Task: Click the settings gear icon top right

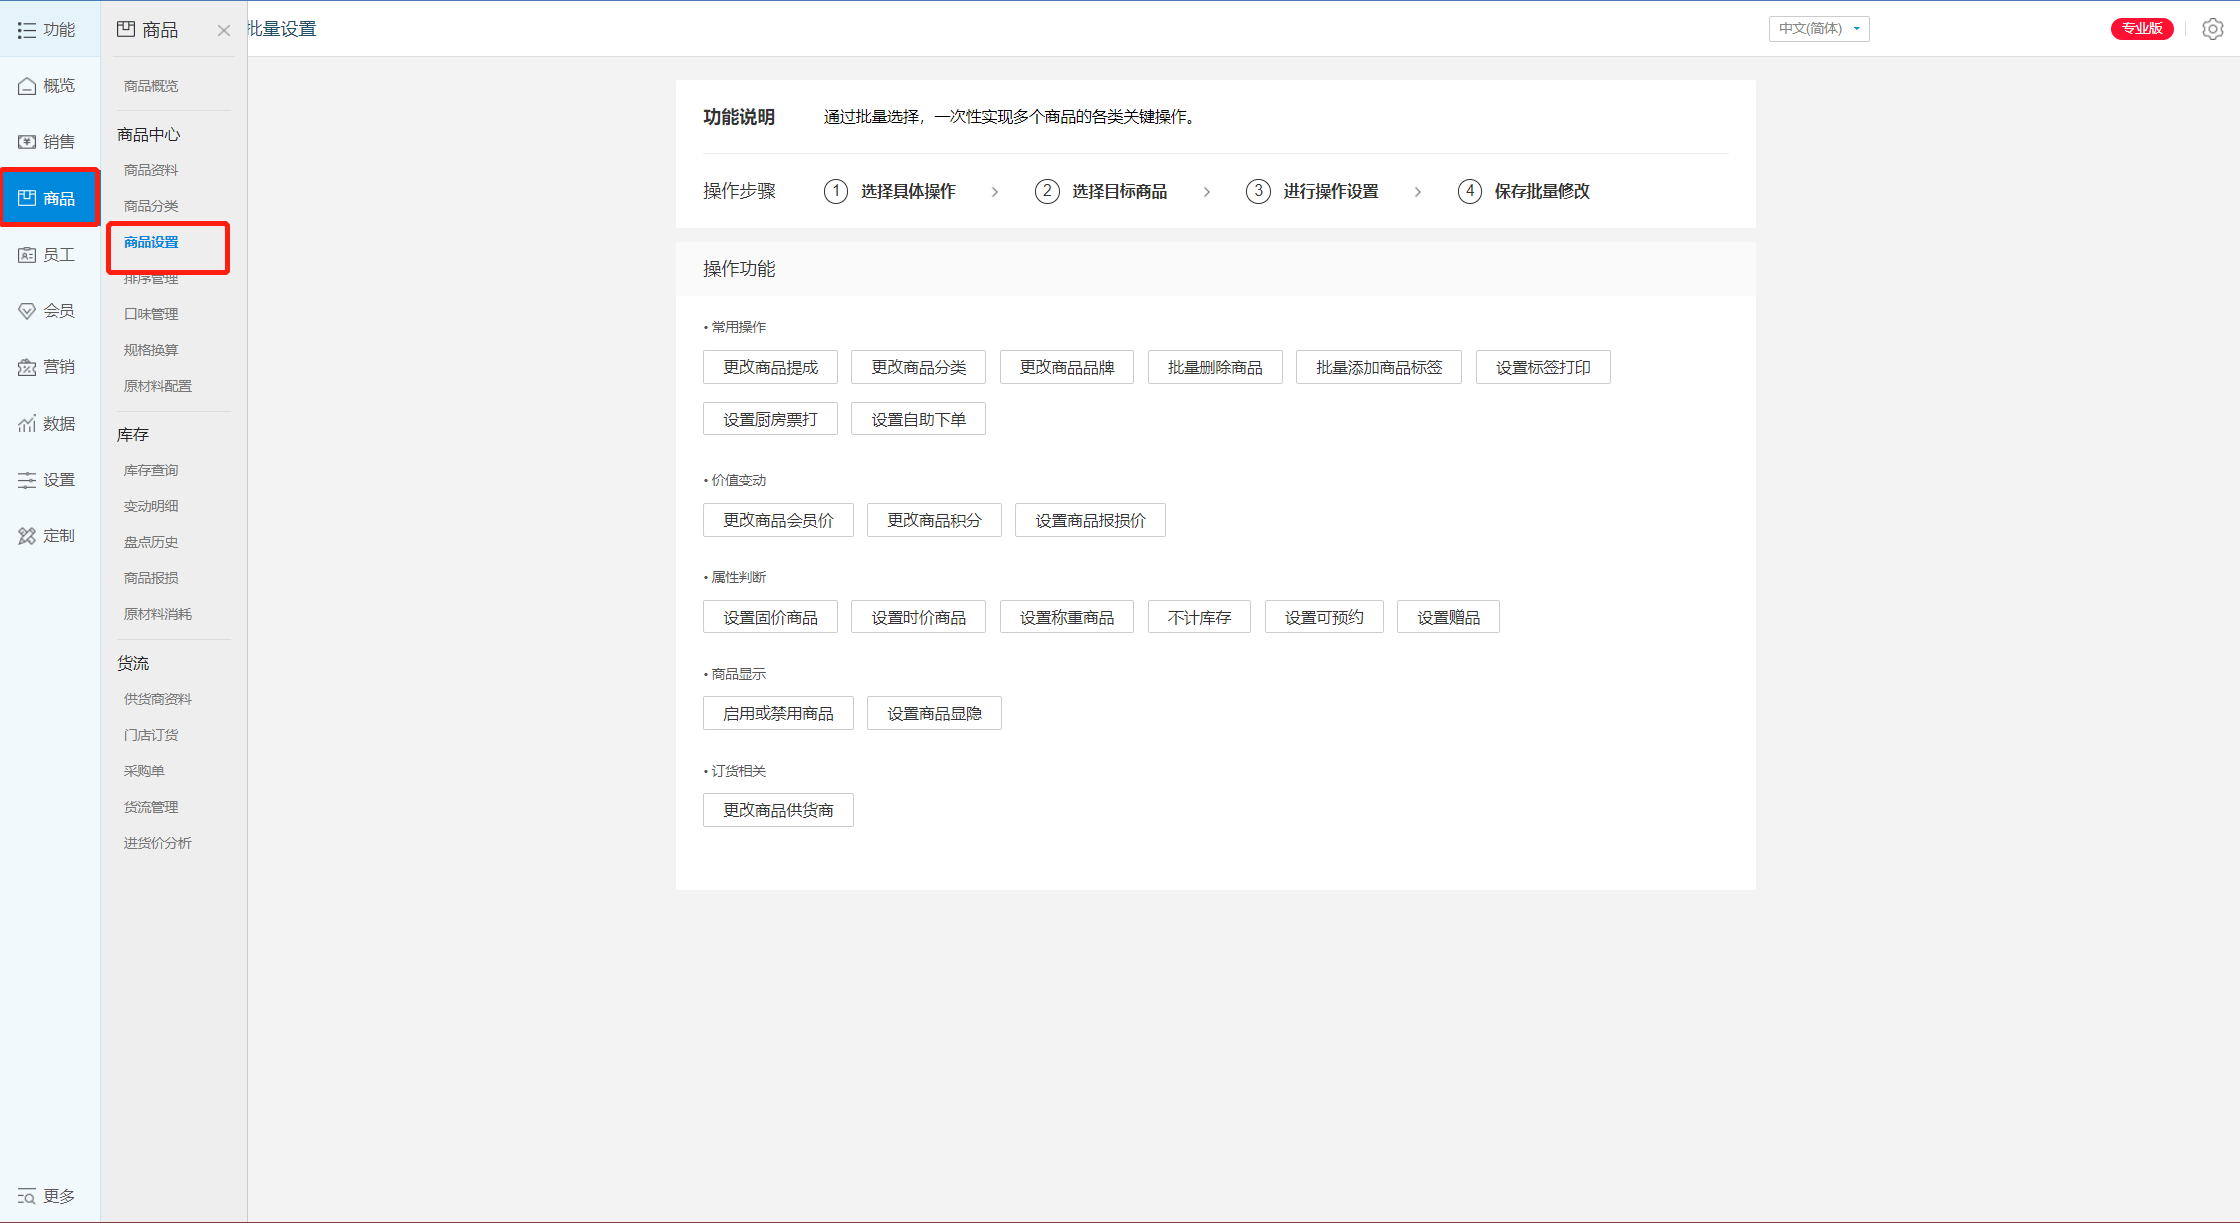Action: click(x=2213, y=29)
